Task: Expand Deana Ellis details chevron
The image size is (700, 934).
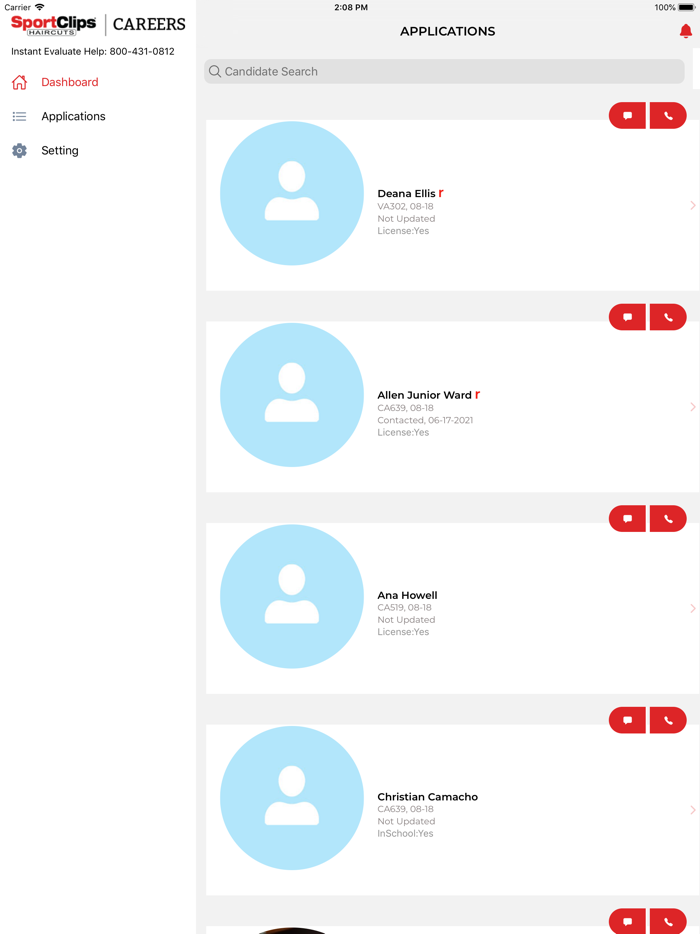Action: (692, 206)
